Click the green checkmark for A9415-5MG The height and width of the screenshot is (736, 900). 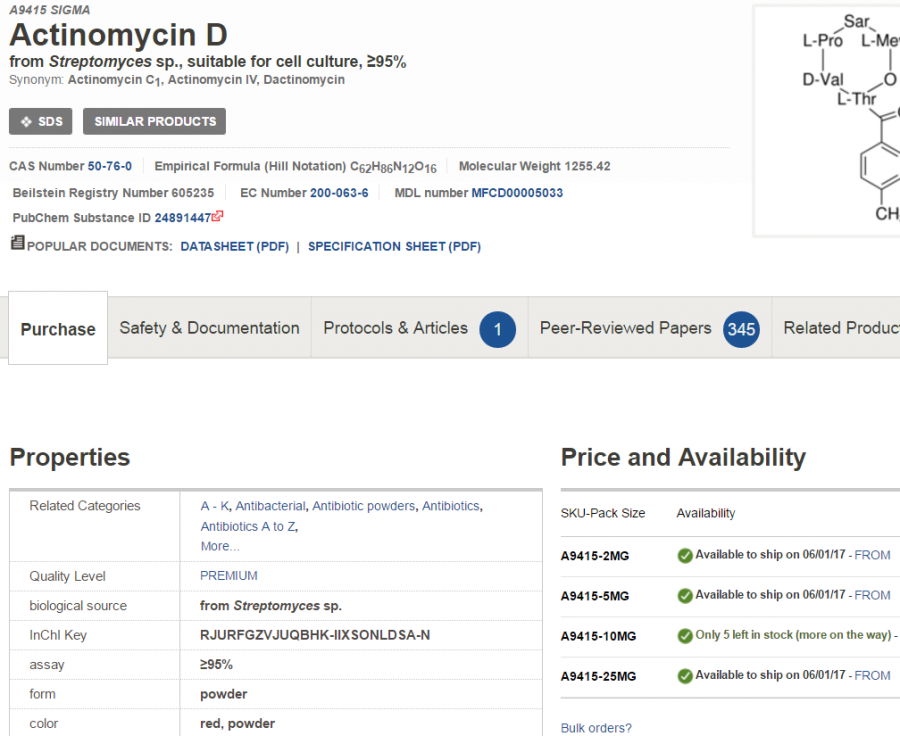[685, 596]
